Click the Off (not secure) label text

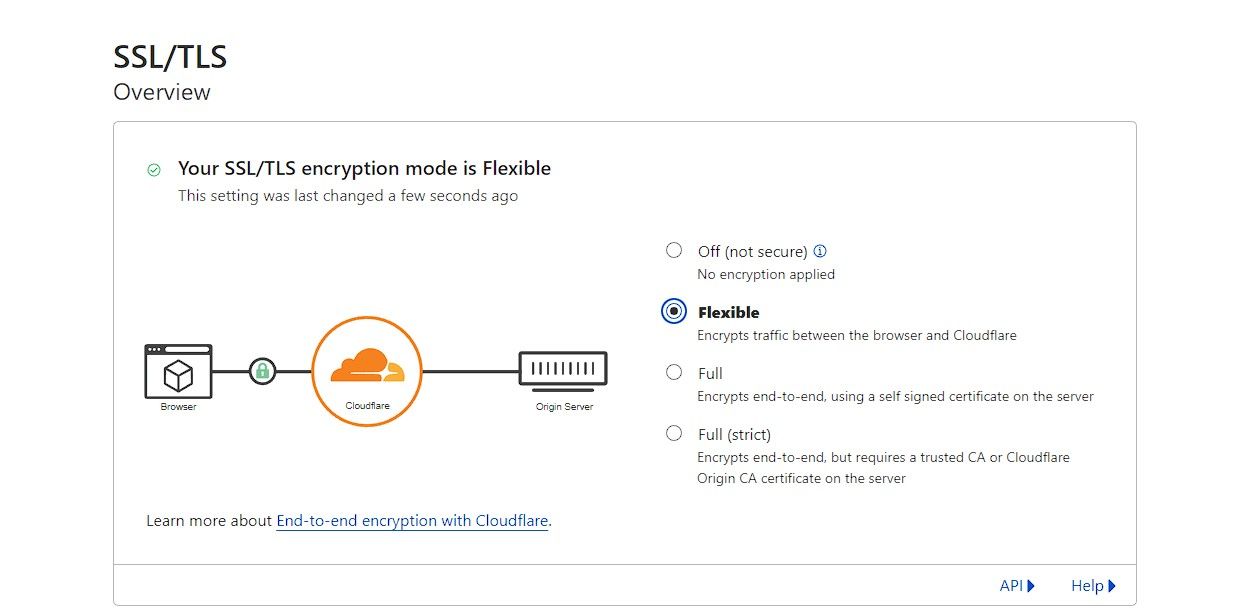[752, 252]
